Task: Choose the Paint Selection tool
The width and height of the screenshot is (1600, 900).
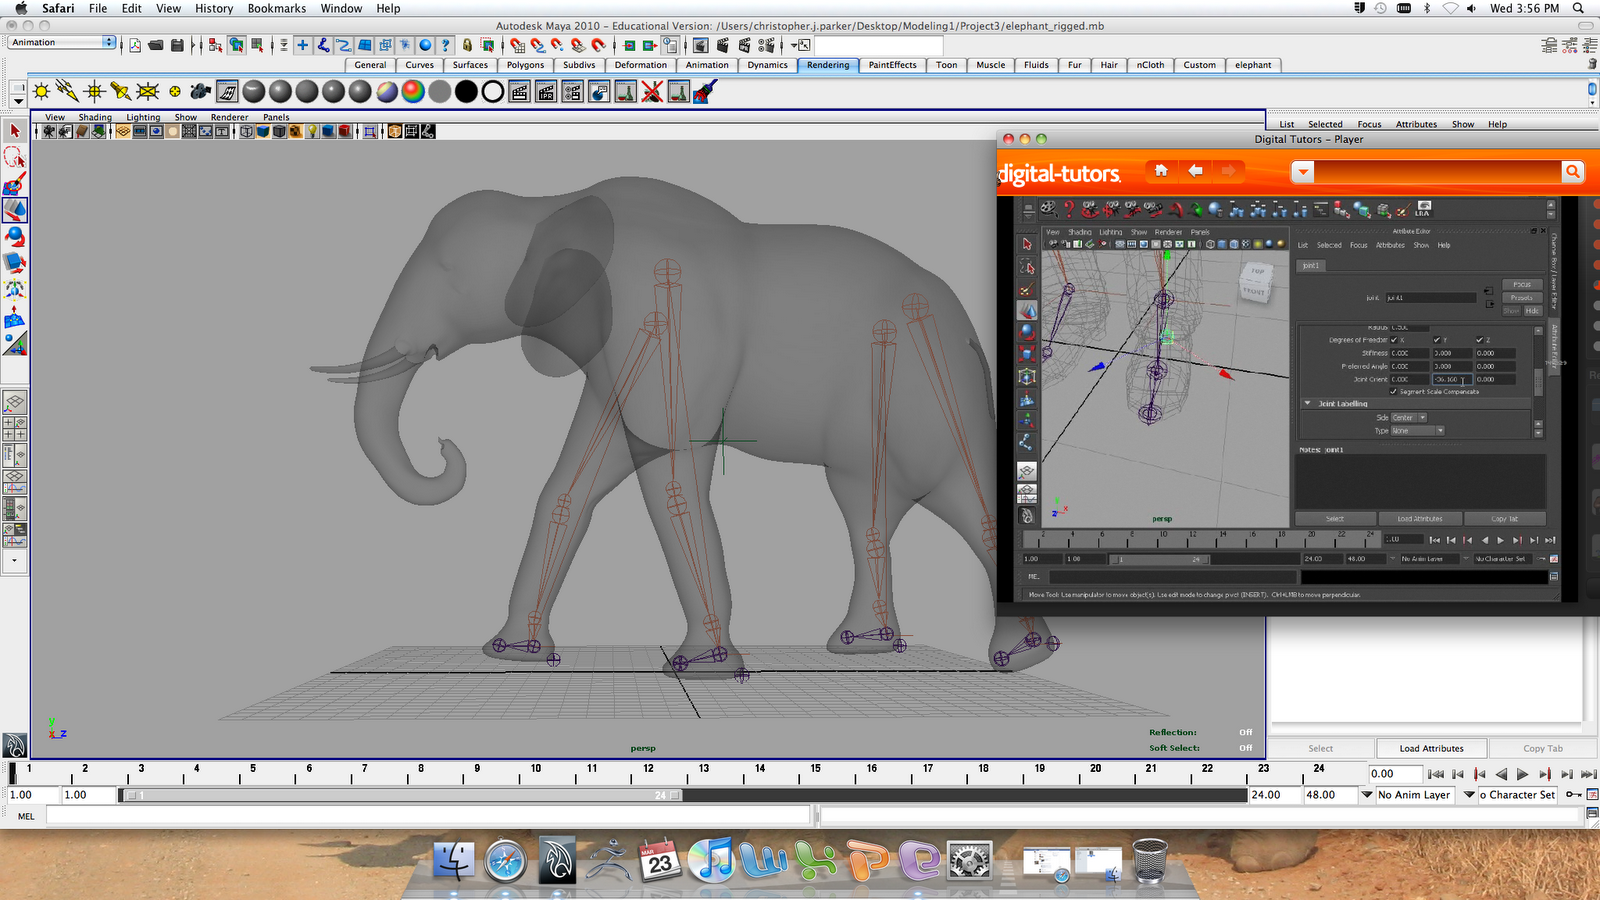Action: (x=15, y=184)
